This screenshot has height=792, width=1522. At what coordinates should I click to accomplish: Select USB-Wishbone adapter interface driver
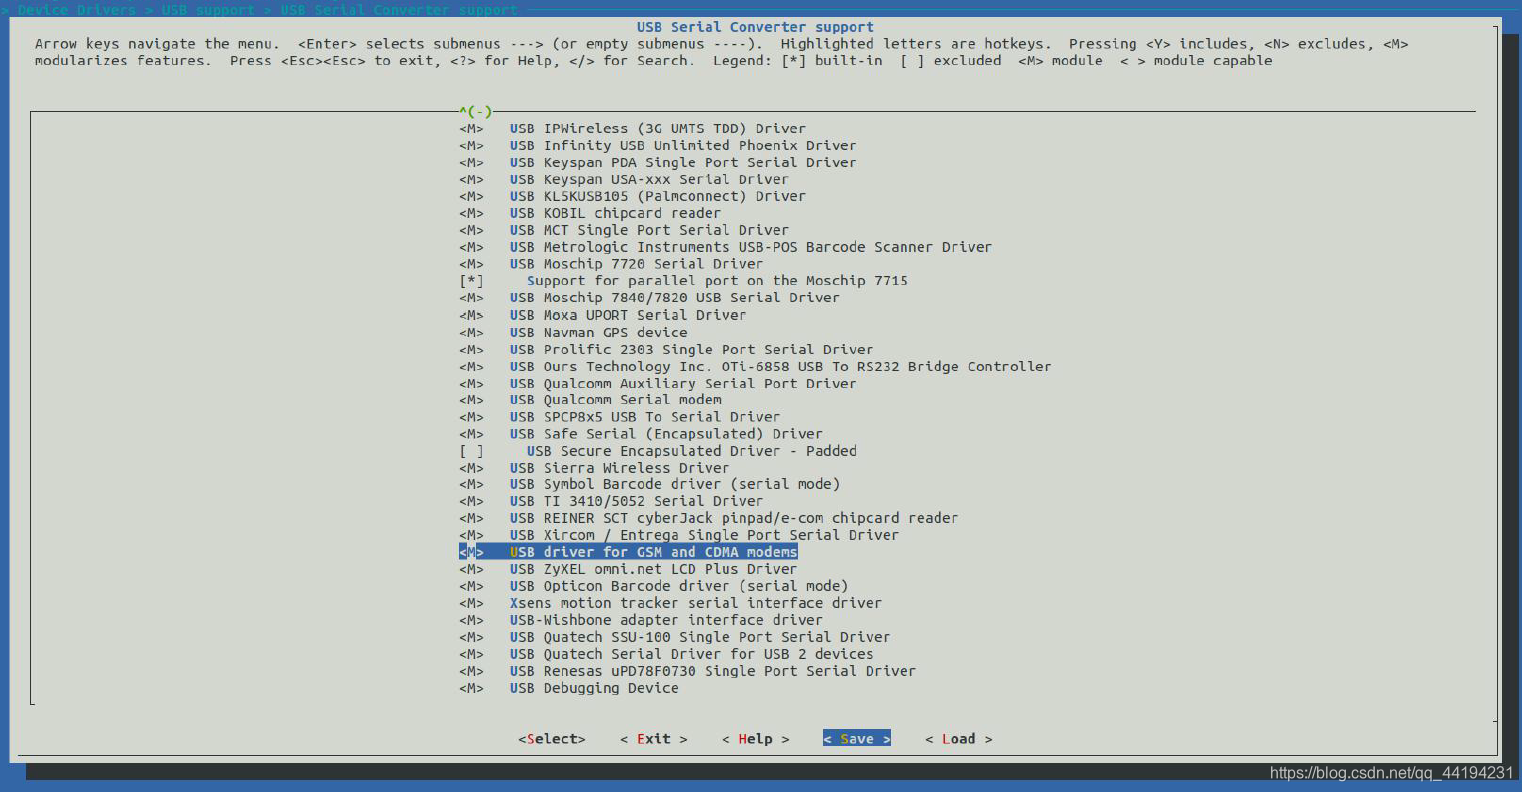(x=666, y=620)
